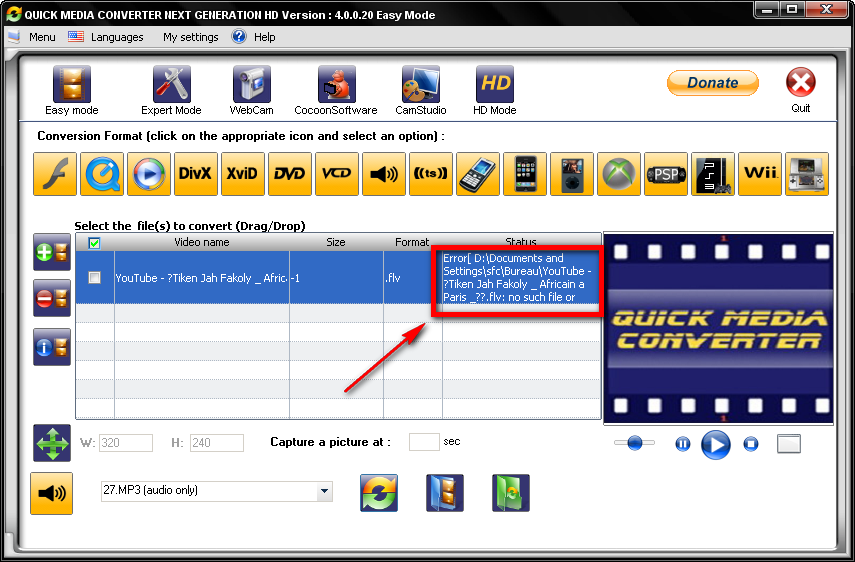
Task: Select Flash conversion format icon
Action: tap(55, 174)
